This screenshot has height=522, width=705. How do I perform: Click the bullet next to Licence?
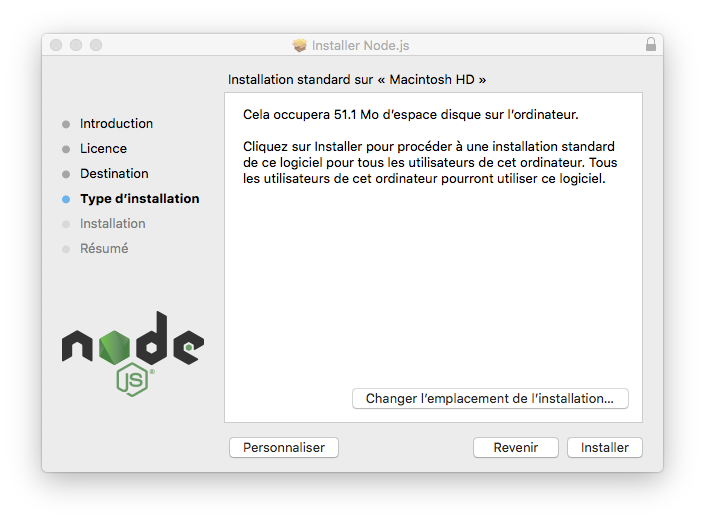[x=66, y=149]
